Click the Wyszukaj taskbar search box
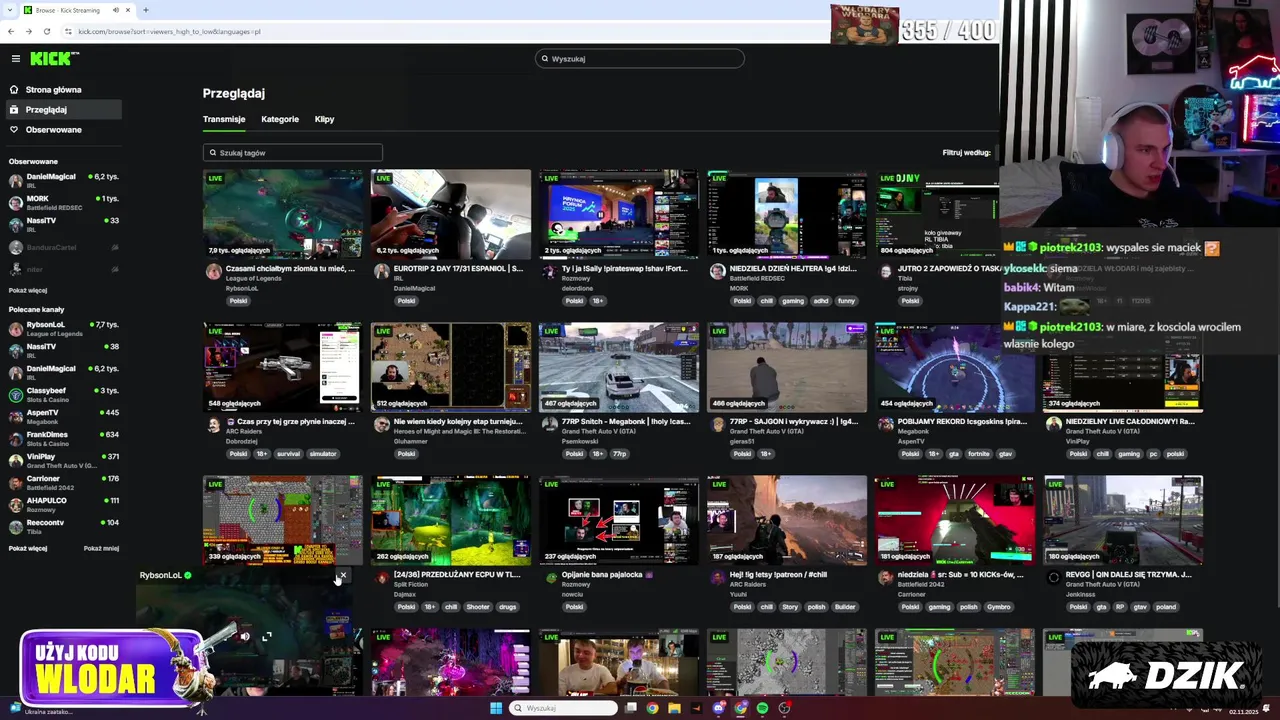The width and height of the screenshot is (1280, 720). (x=563, y=708)
